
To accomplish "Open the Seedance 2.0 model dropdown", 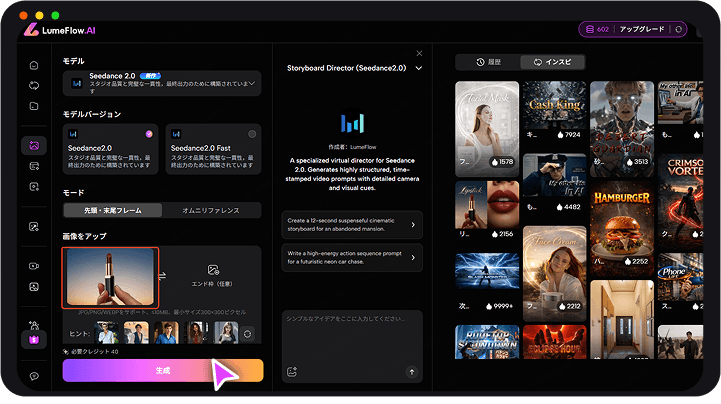I will pos(251,82).
